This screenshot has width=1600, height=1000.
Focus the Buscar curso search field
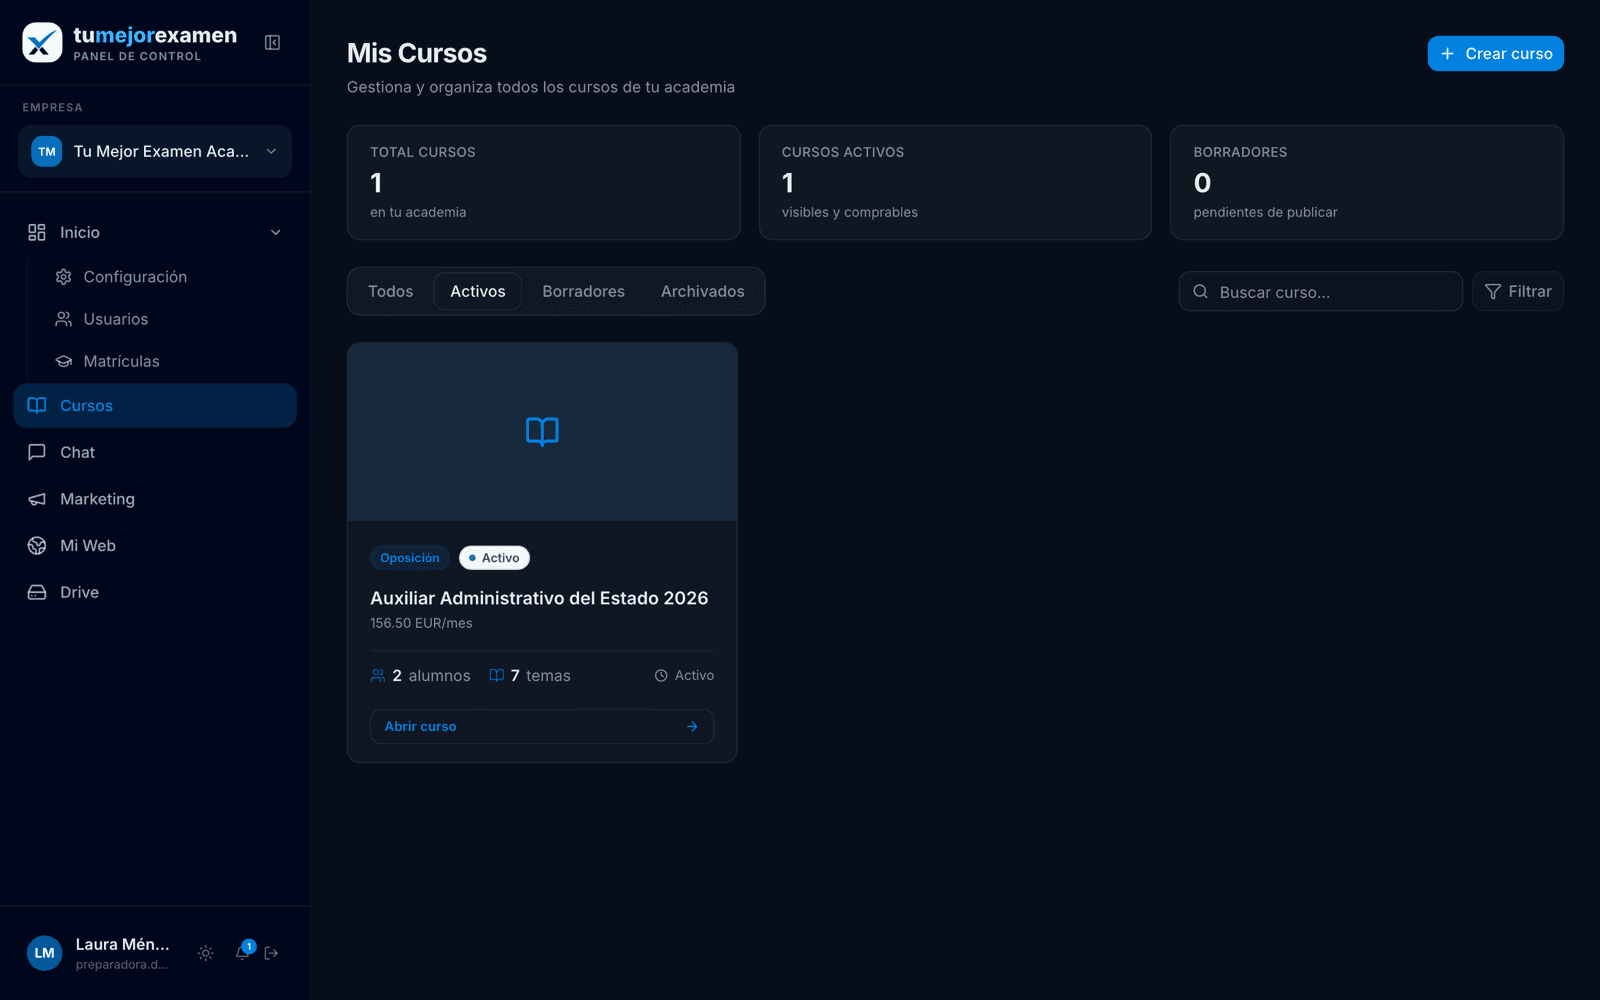[x=1320, y=291]
